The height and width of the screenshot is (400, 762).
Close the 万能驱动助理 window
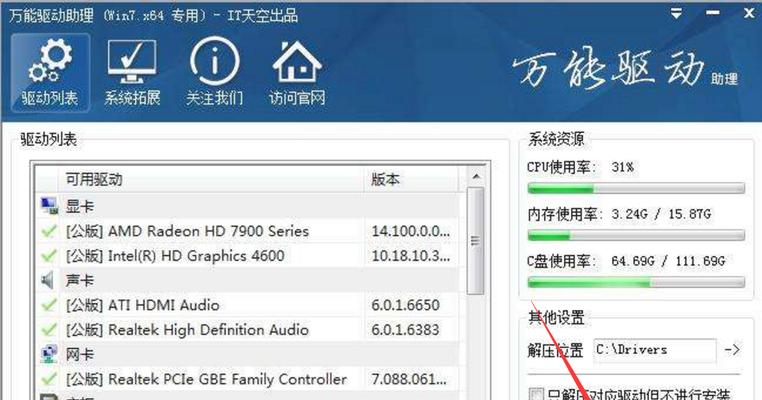click(749, 14)
